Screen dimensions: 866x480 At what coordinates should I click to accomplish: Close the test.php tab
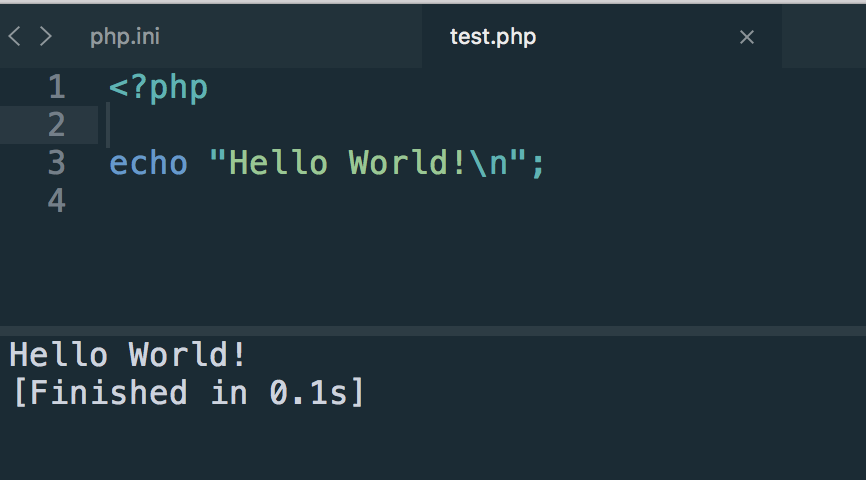click(747, 37)
